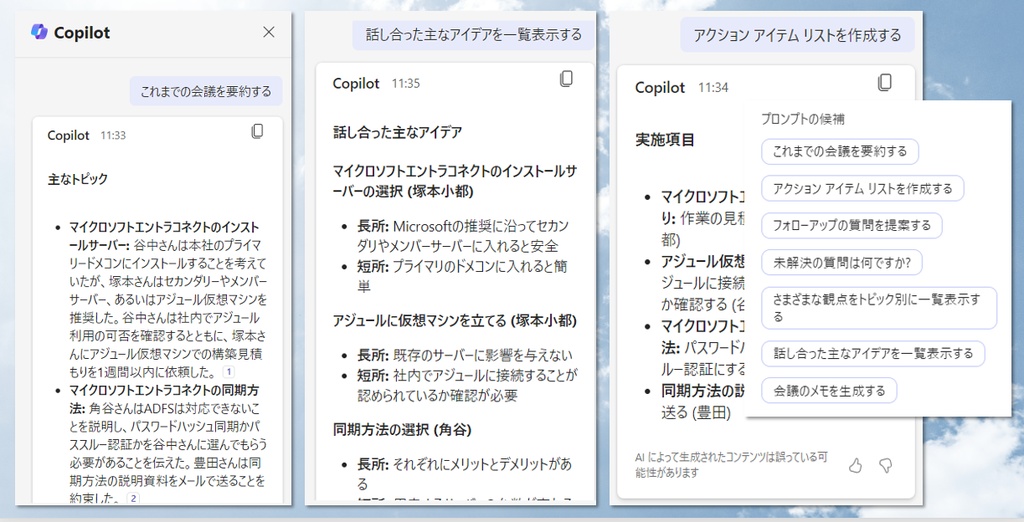Choose 会議のメモを生成する prompt
Image resolution: width=1024 pixels, height=522 pixels.
[x=829, y=391]
